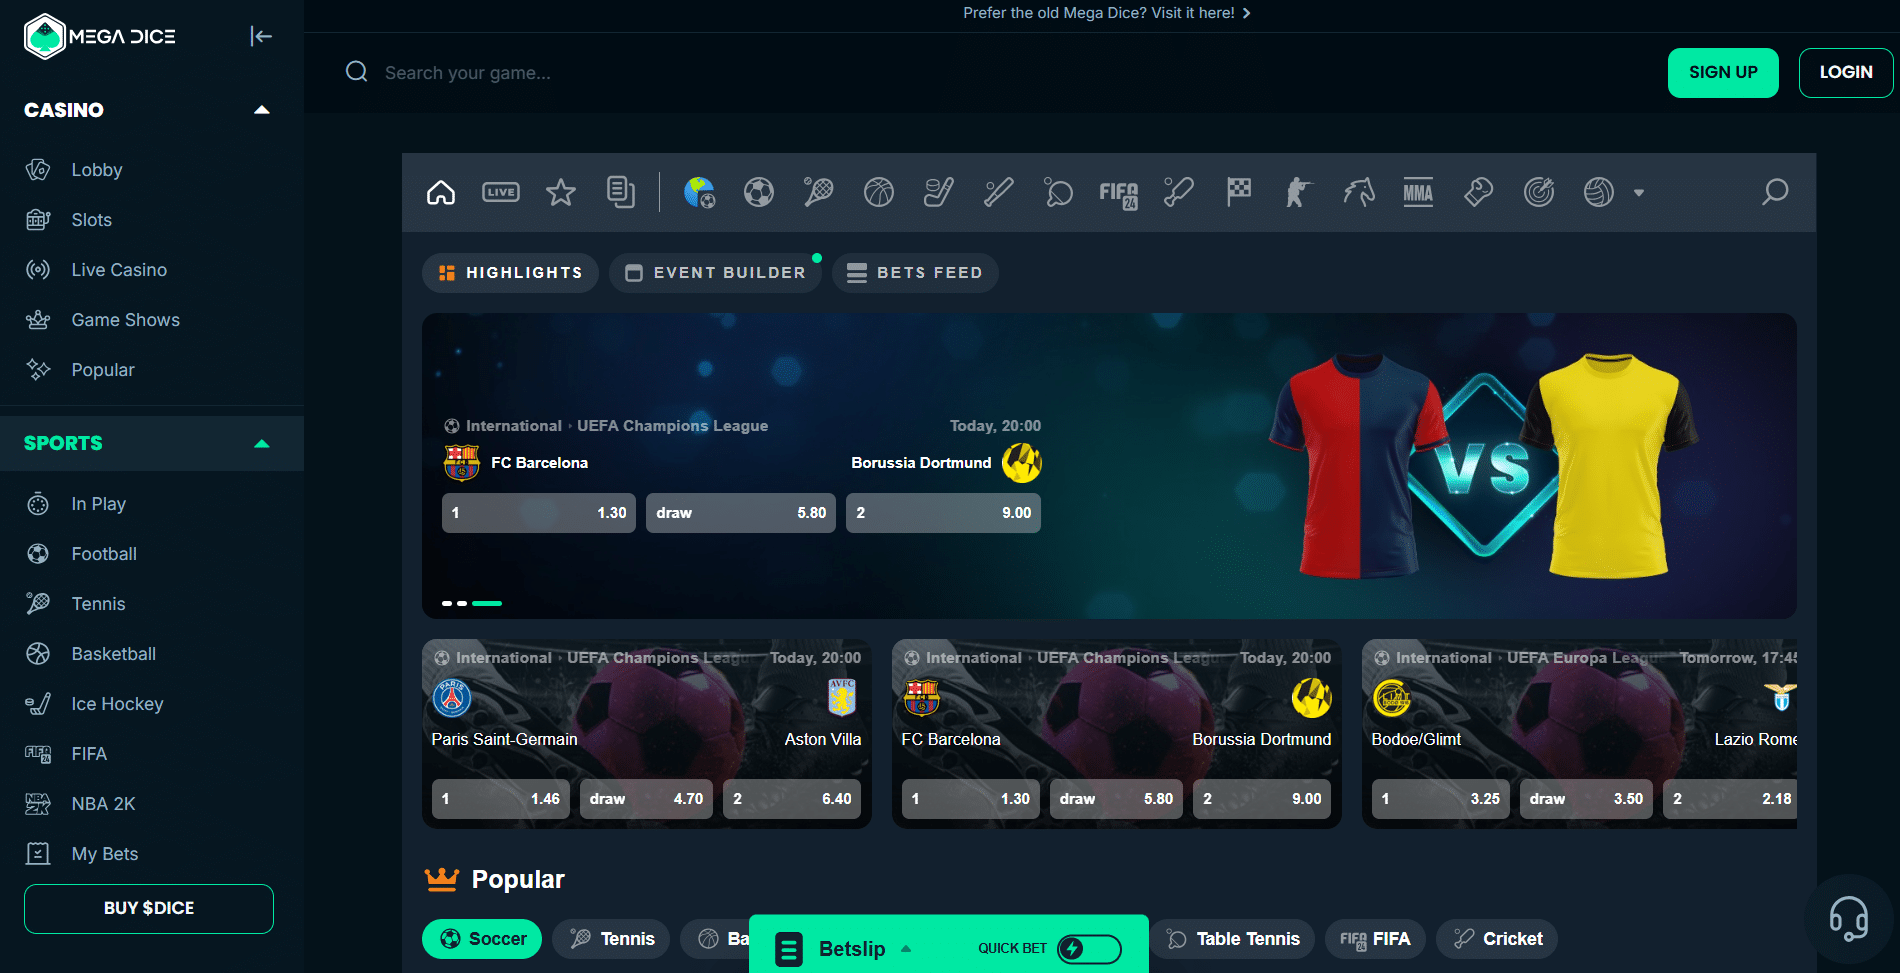Select baseball bat icon in sports bar
This screenshot has height=973, width=1900.
click(x=999, y=192)
